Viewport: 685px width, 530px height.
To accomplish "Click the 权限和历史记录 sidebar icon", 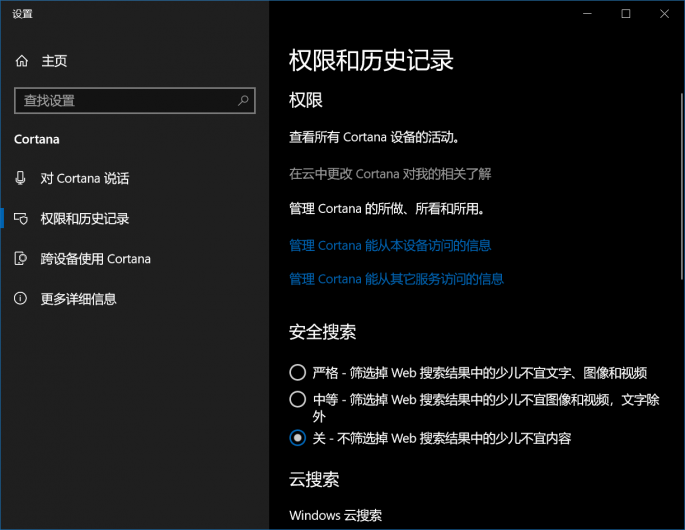I will tap(21, 218).
